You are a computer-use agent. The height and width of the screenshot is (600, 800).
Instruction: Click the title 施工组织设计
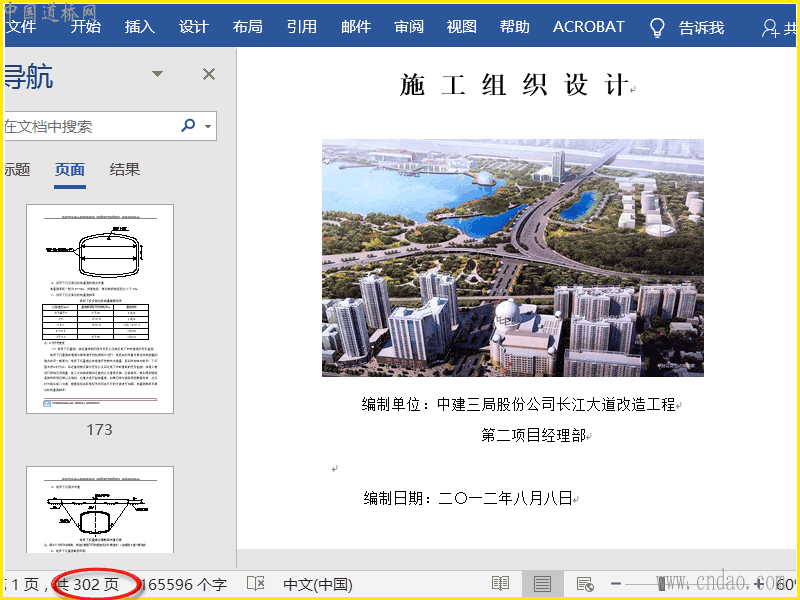tap(514, 85)
